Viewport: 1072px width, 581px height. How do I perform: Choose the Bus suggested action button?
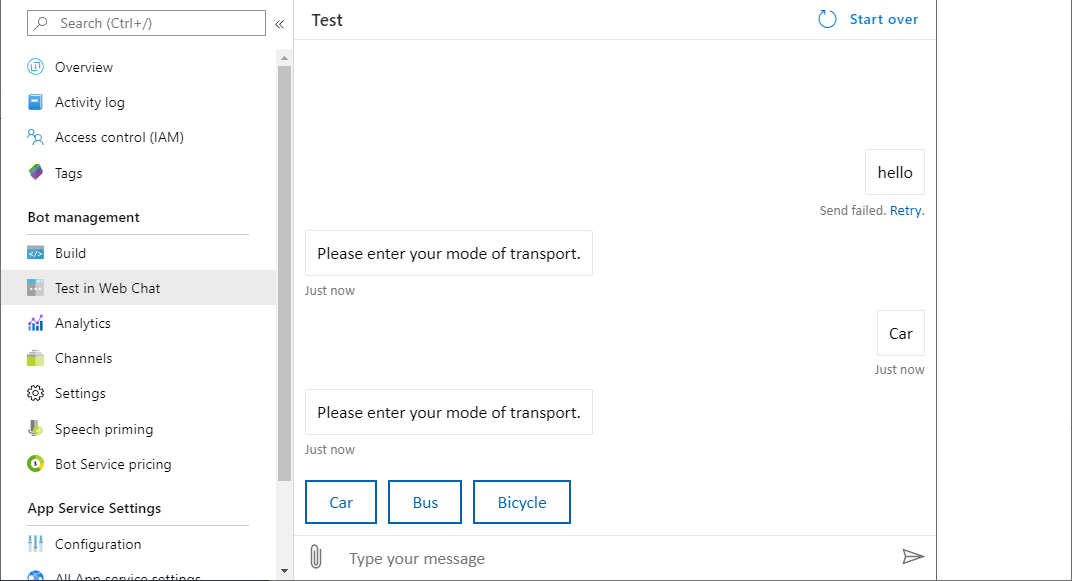pyautogui.click(x=425, y=502)
